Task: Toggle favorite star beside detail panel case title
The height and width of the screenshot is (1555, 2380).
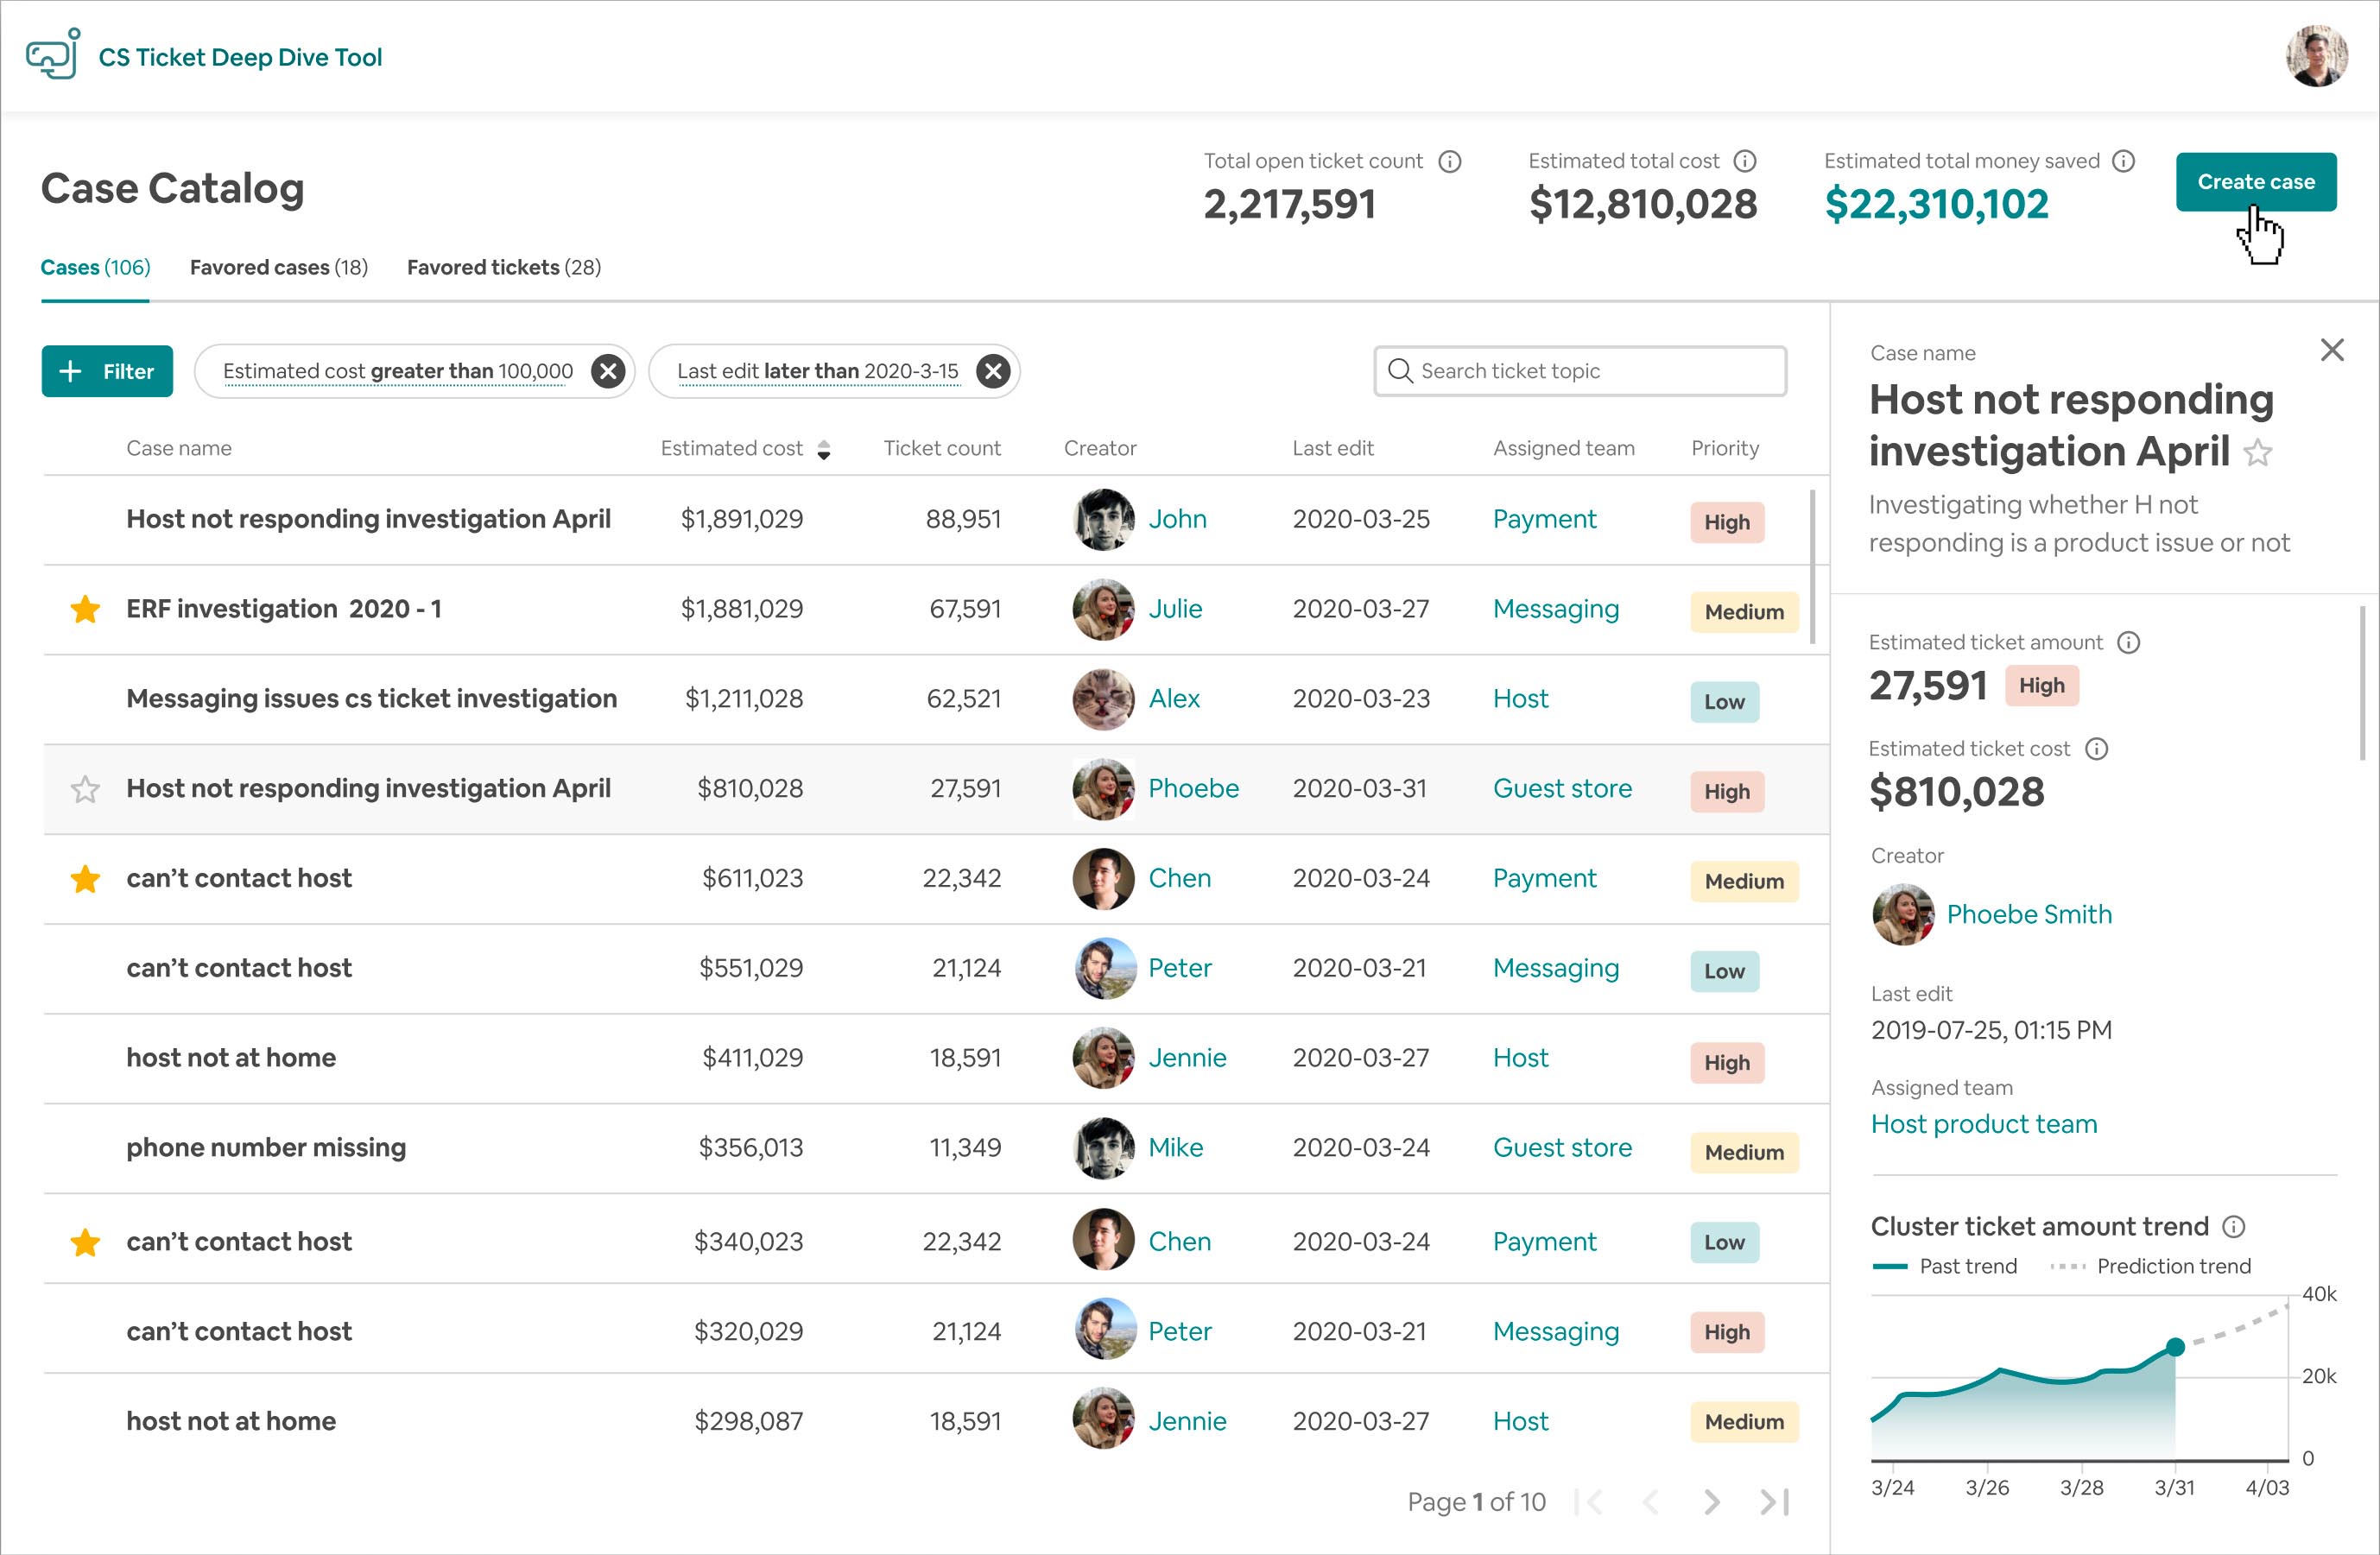Action: click(2257, 453)
